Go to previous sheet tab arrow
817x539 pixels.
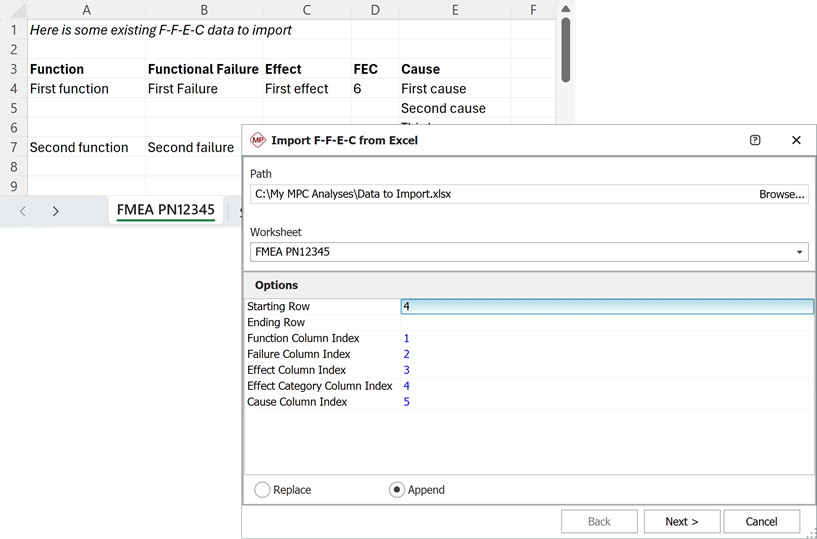tap(24, 211)
